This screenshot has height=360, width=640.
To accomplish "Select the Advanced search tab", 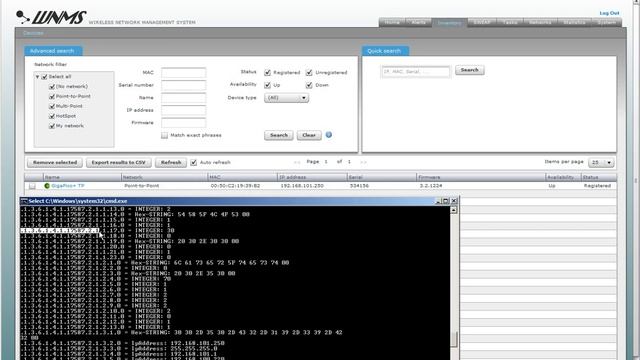I will tap(52, 51).
